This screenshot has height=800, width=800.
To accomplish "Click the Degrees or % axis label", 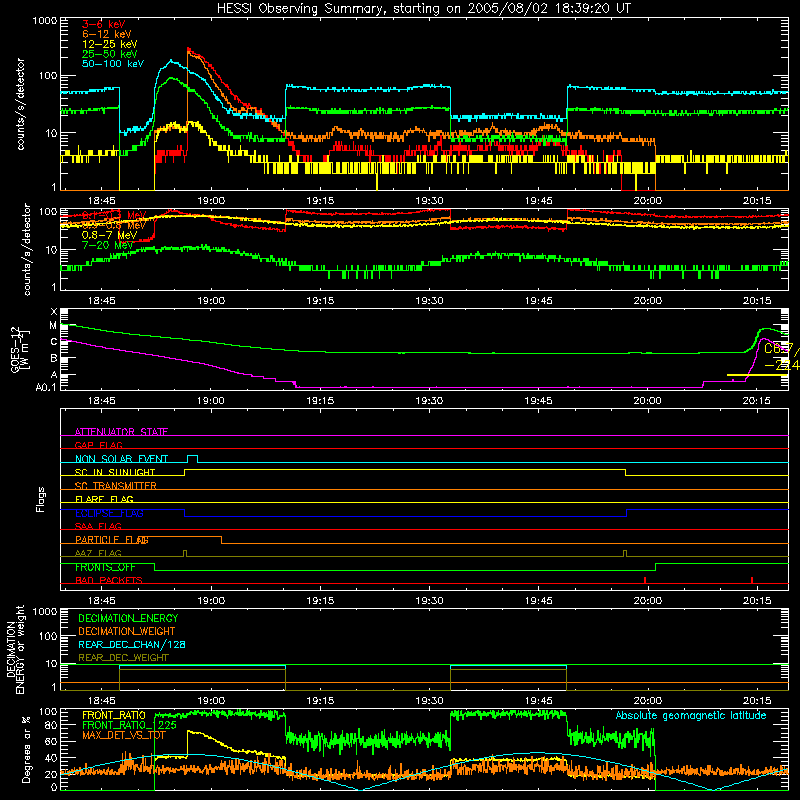I will (26, 750).
